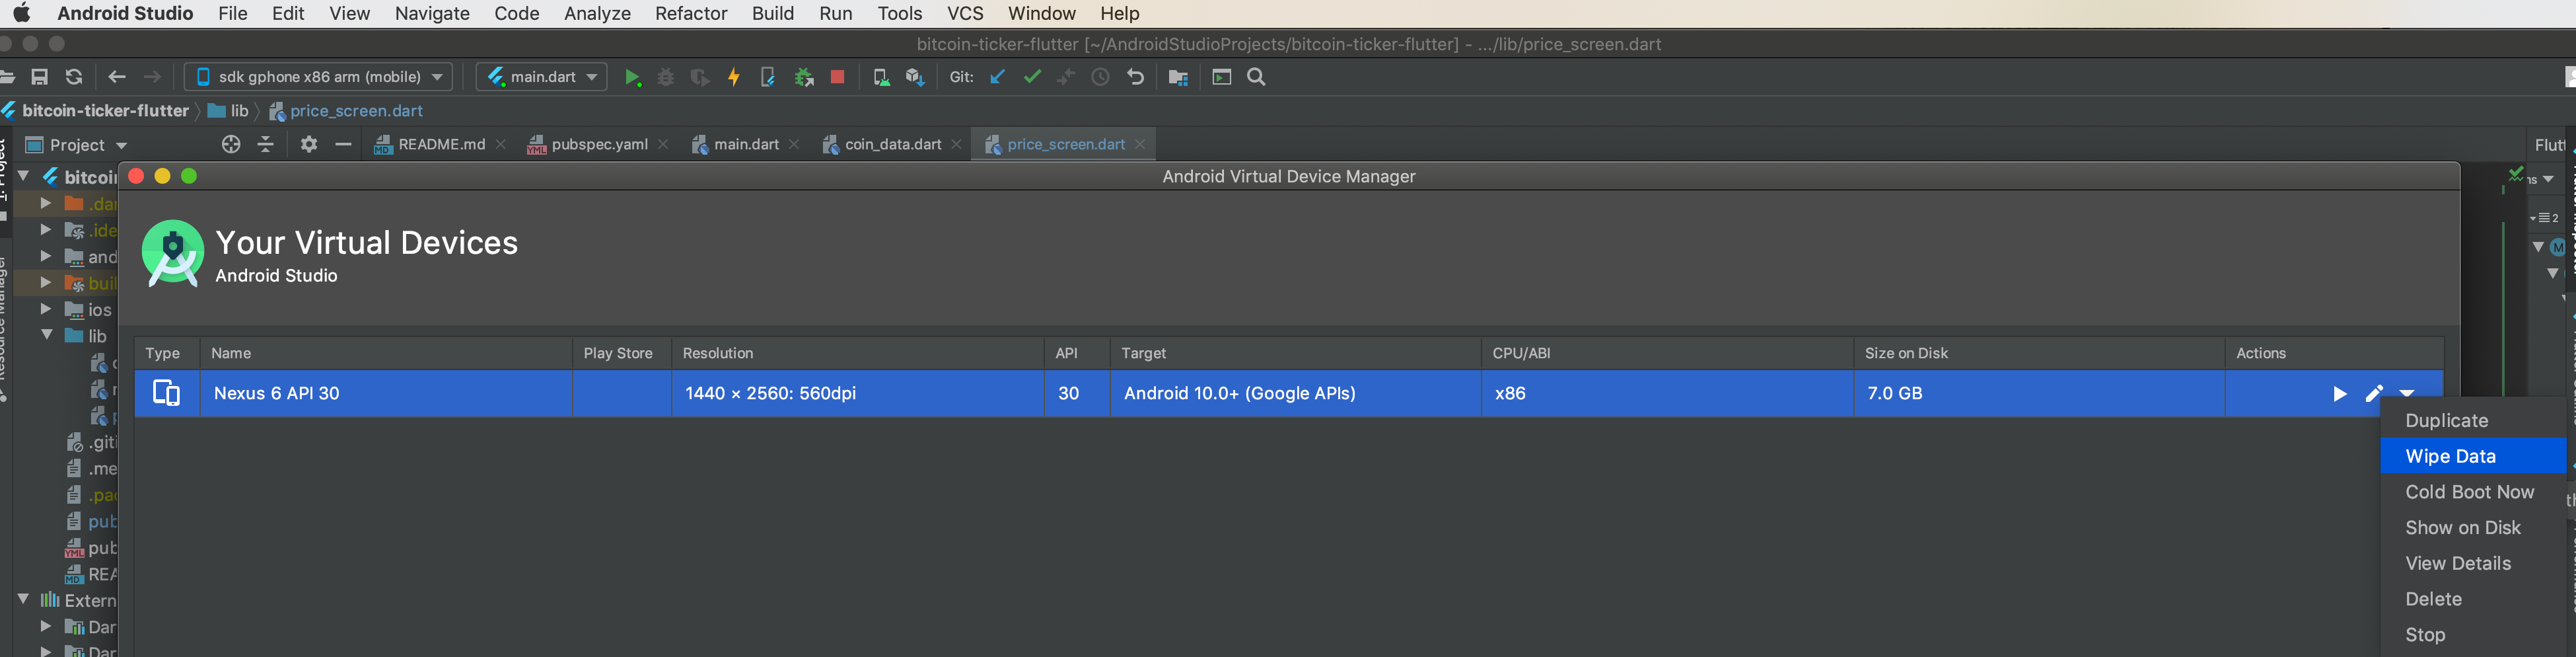Sort devices by the Name column header
The width and height of the screenshot is (2576, 657).
tap(386, 353)
